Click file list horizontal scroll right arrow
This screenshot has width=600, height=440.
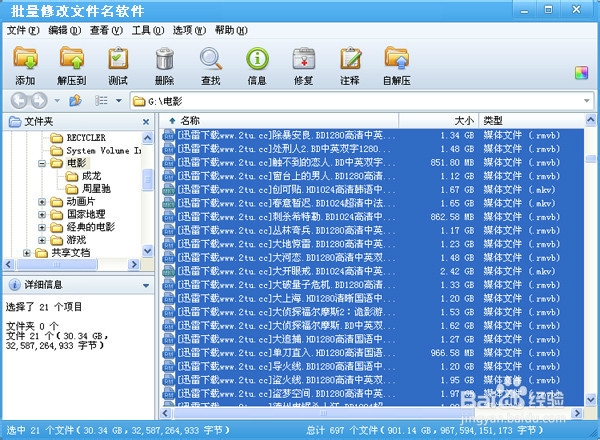coord(577,413)
